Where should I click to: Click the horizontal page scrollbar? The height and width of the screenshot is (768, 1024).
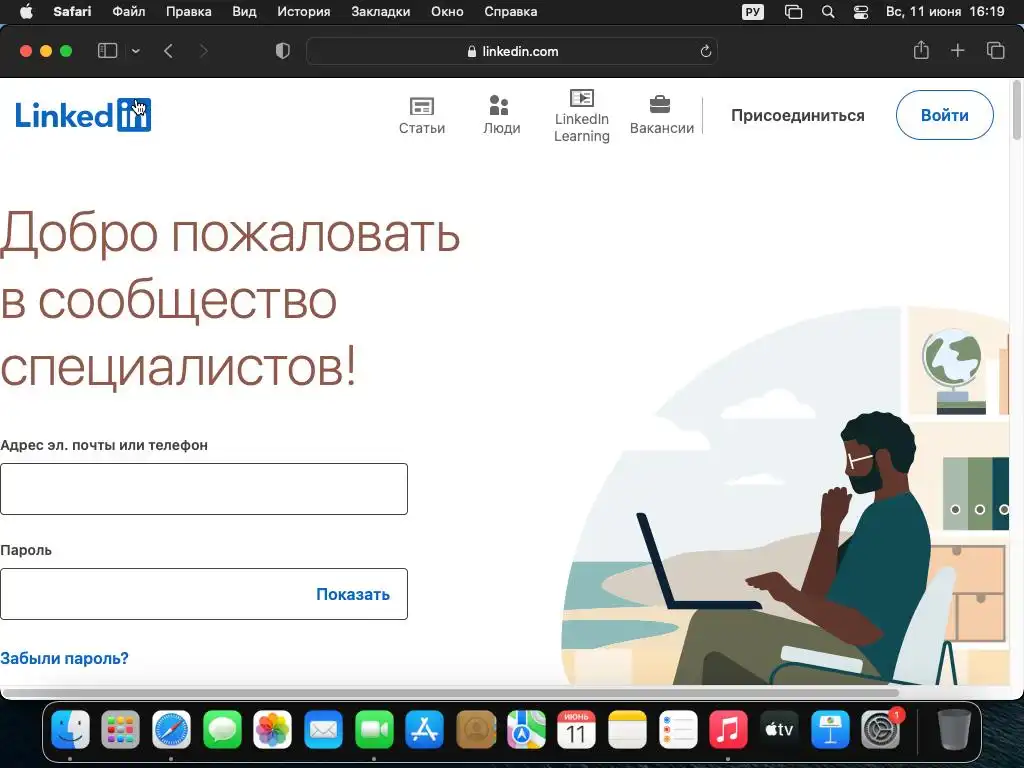pos(451,692)
